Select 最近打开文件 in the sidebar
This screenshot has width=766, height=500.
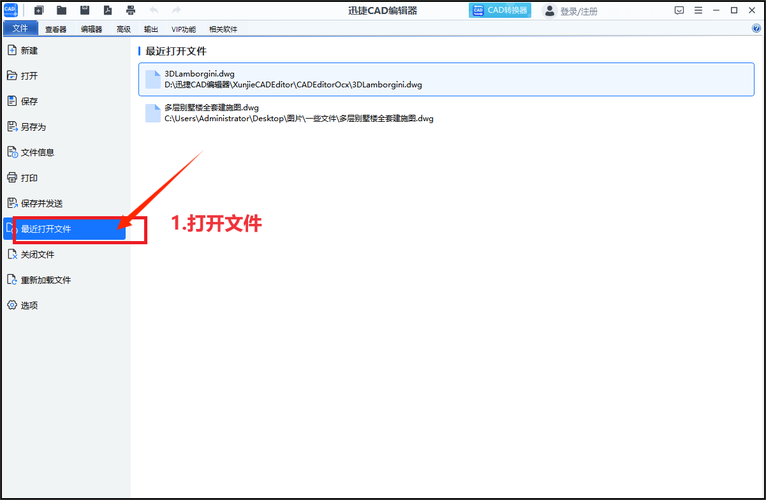tap(64, 229)
